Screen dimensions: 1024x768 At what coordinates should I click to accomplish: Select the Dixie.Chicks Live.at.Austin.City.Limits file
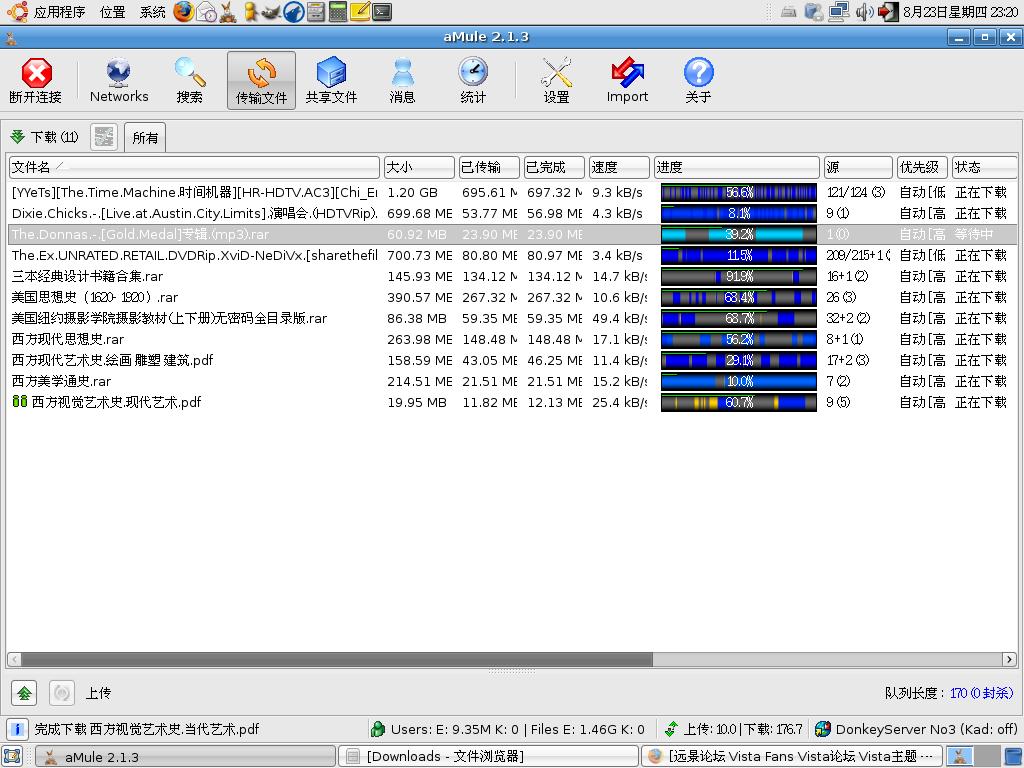click(512, 213)
